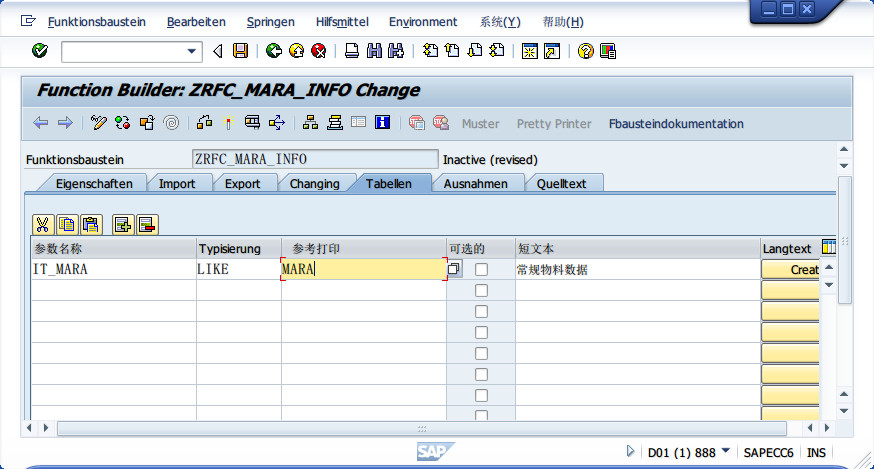Tick the optional checkbox for IT_MARA row

point(481,269)
